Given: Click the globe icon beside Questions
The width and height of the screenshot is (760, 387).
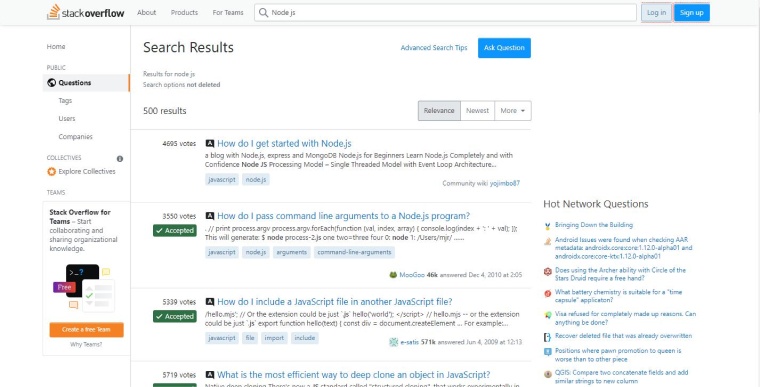Looking at the screenshot, I should (x=51, y=83).
